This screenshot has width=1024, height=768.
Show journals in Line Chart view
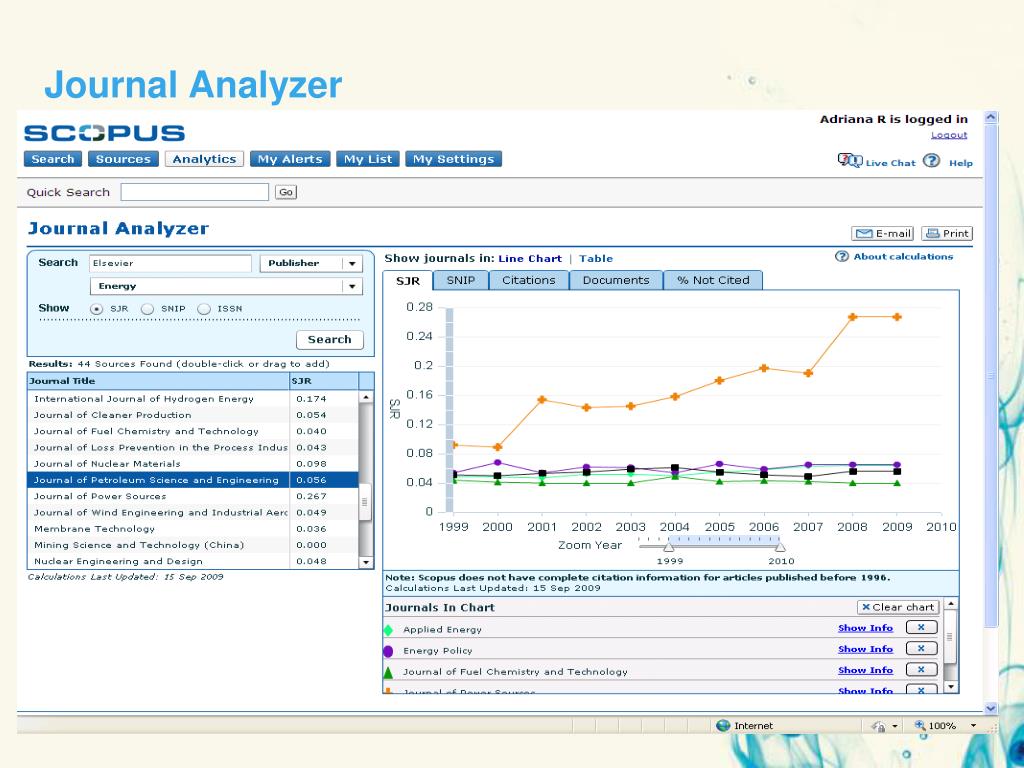click(x=530, y=259)
